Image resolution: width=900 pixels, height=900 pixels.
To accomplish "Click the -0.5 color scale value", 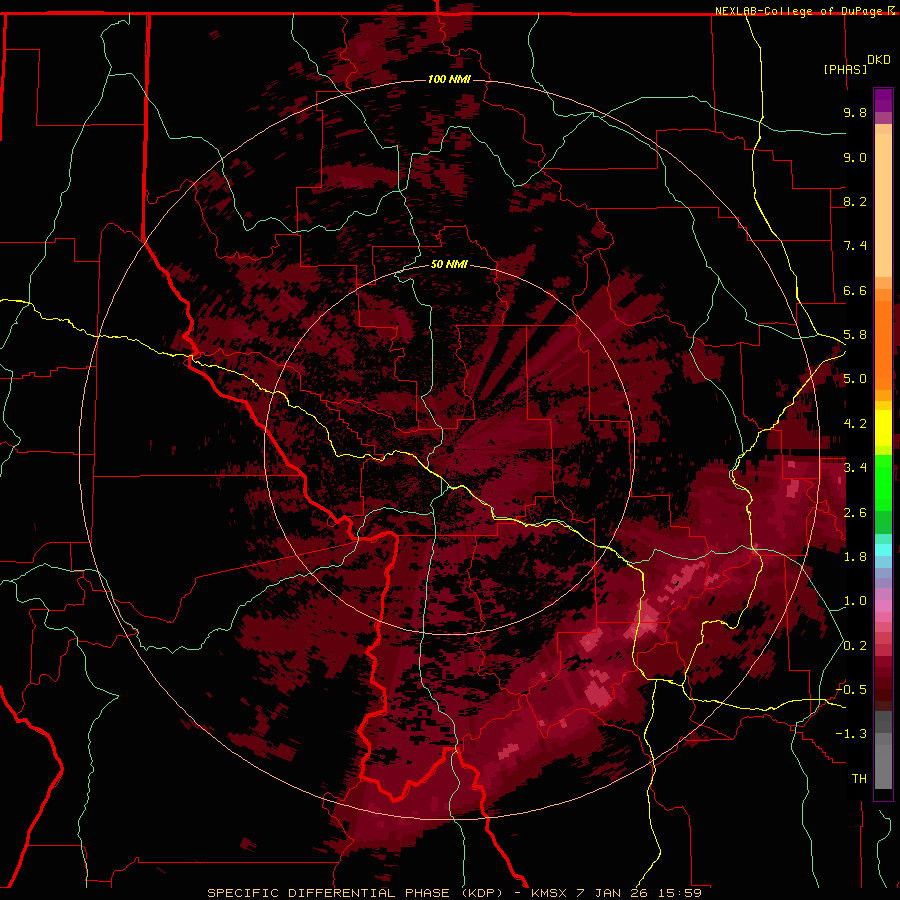I will tap(852, 690).
